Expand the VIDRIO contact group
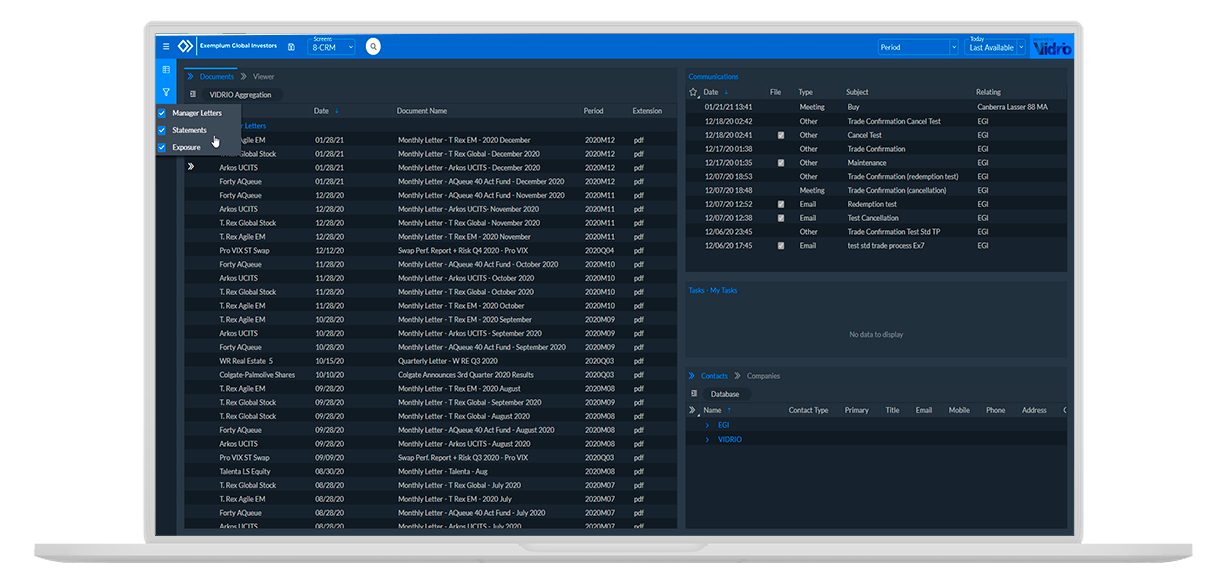Screen dimensions: 1225x575 (708, 439)
